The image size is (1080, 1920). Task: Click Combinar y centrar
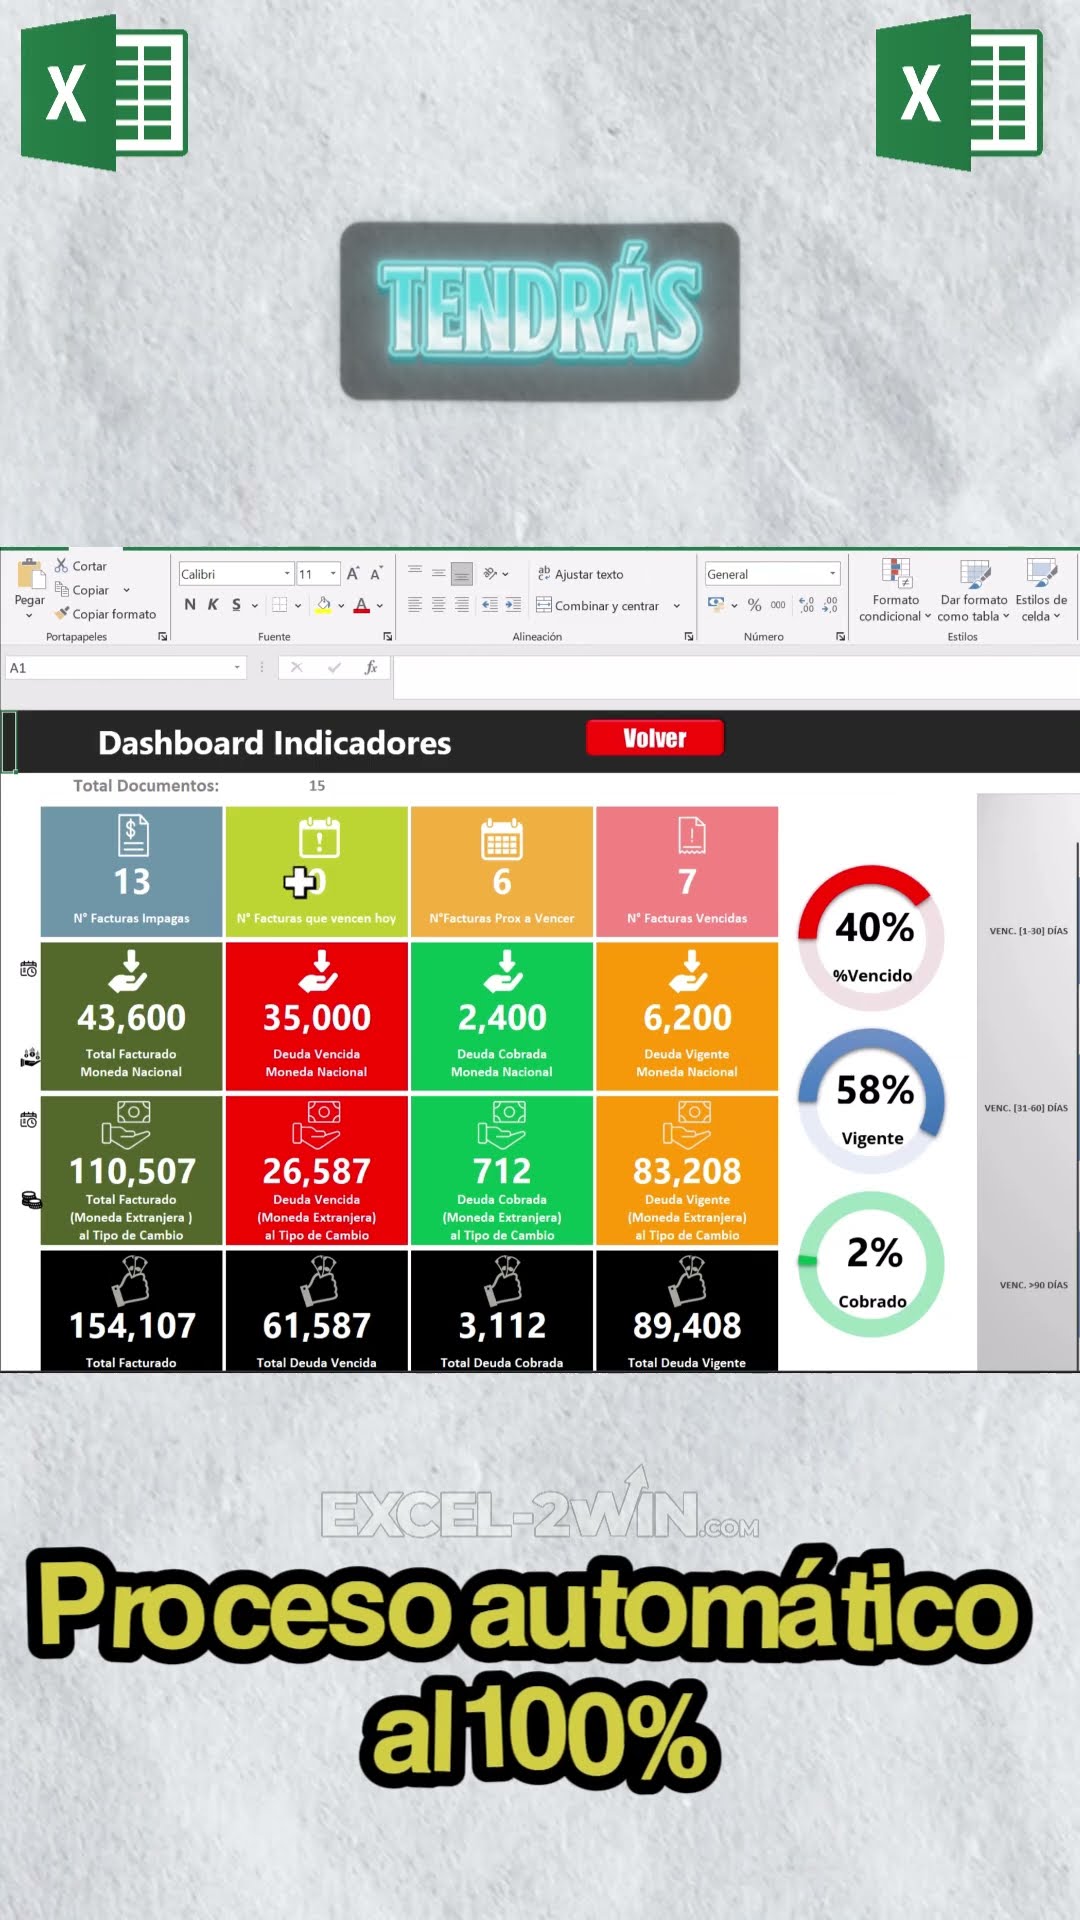click(597, 605)
